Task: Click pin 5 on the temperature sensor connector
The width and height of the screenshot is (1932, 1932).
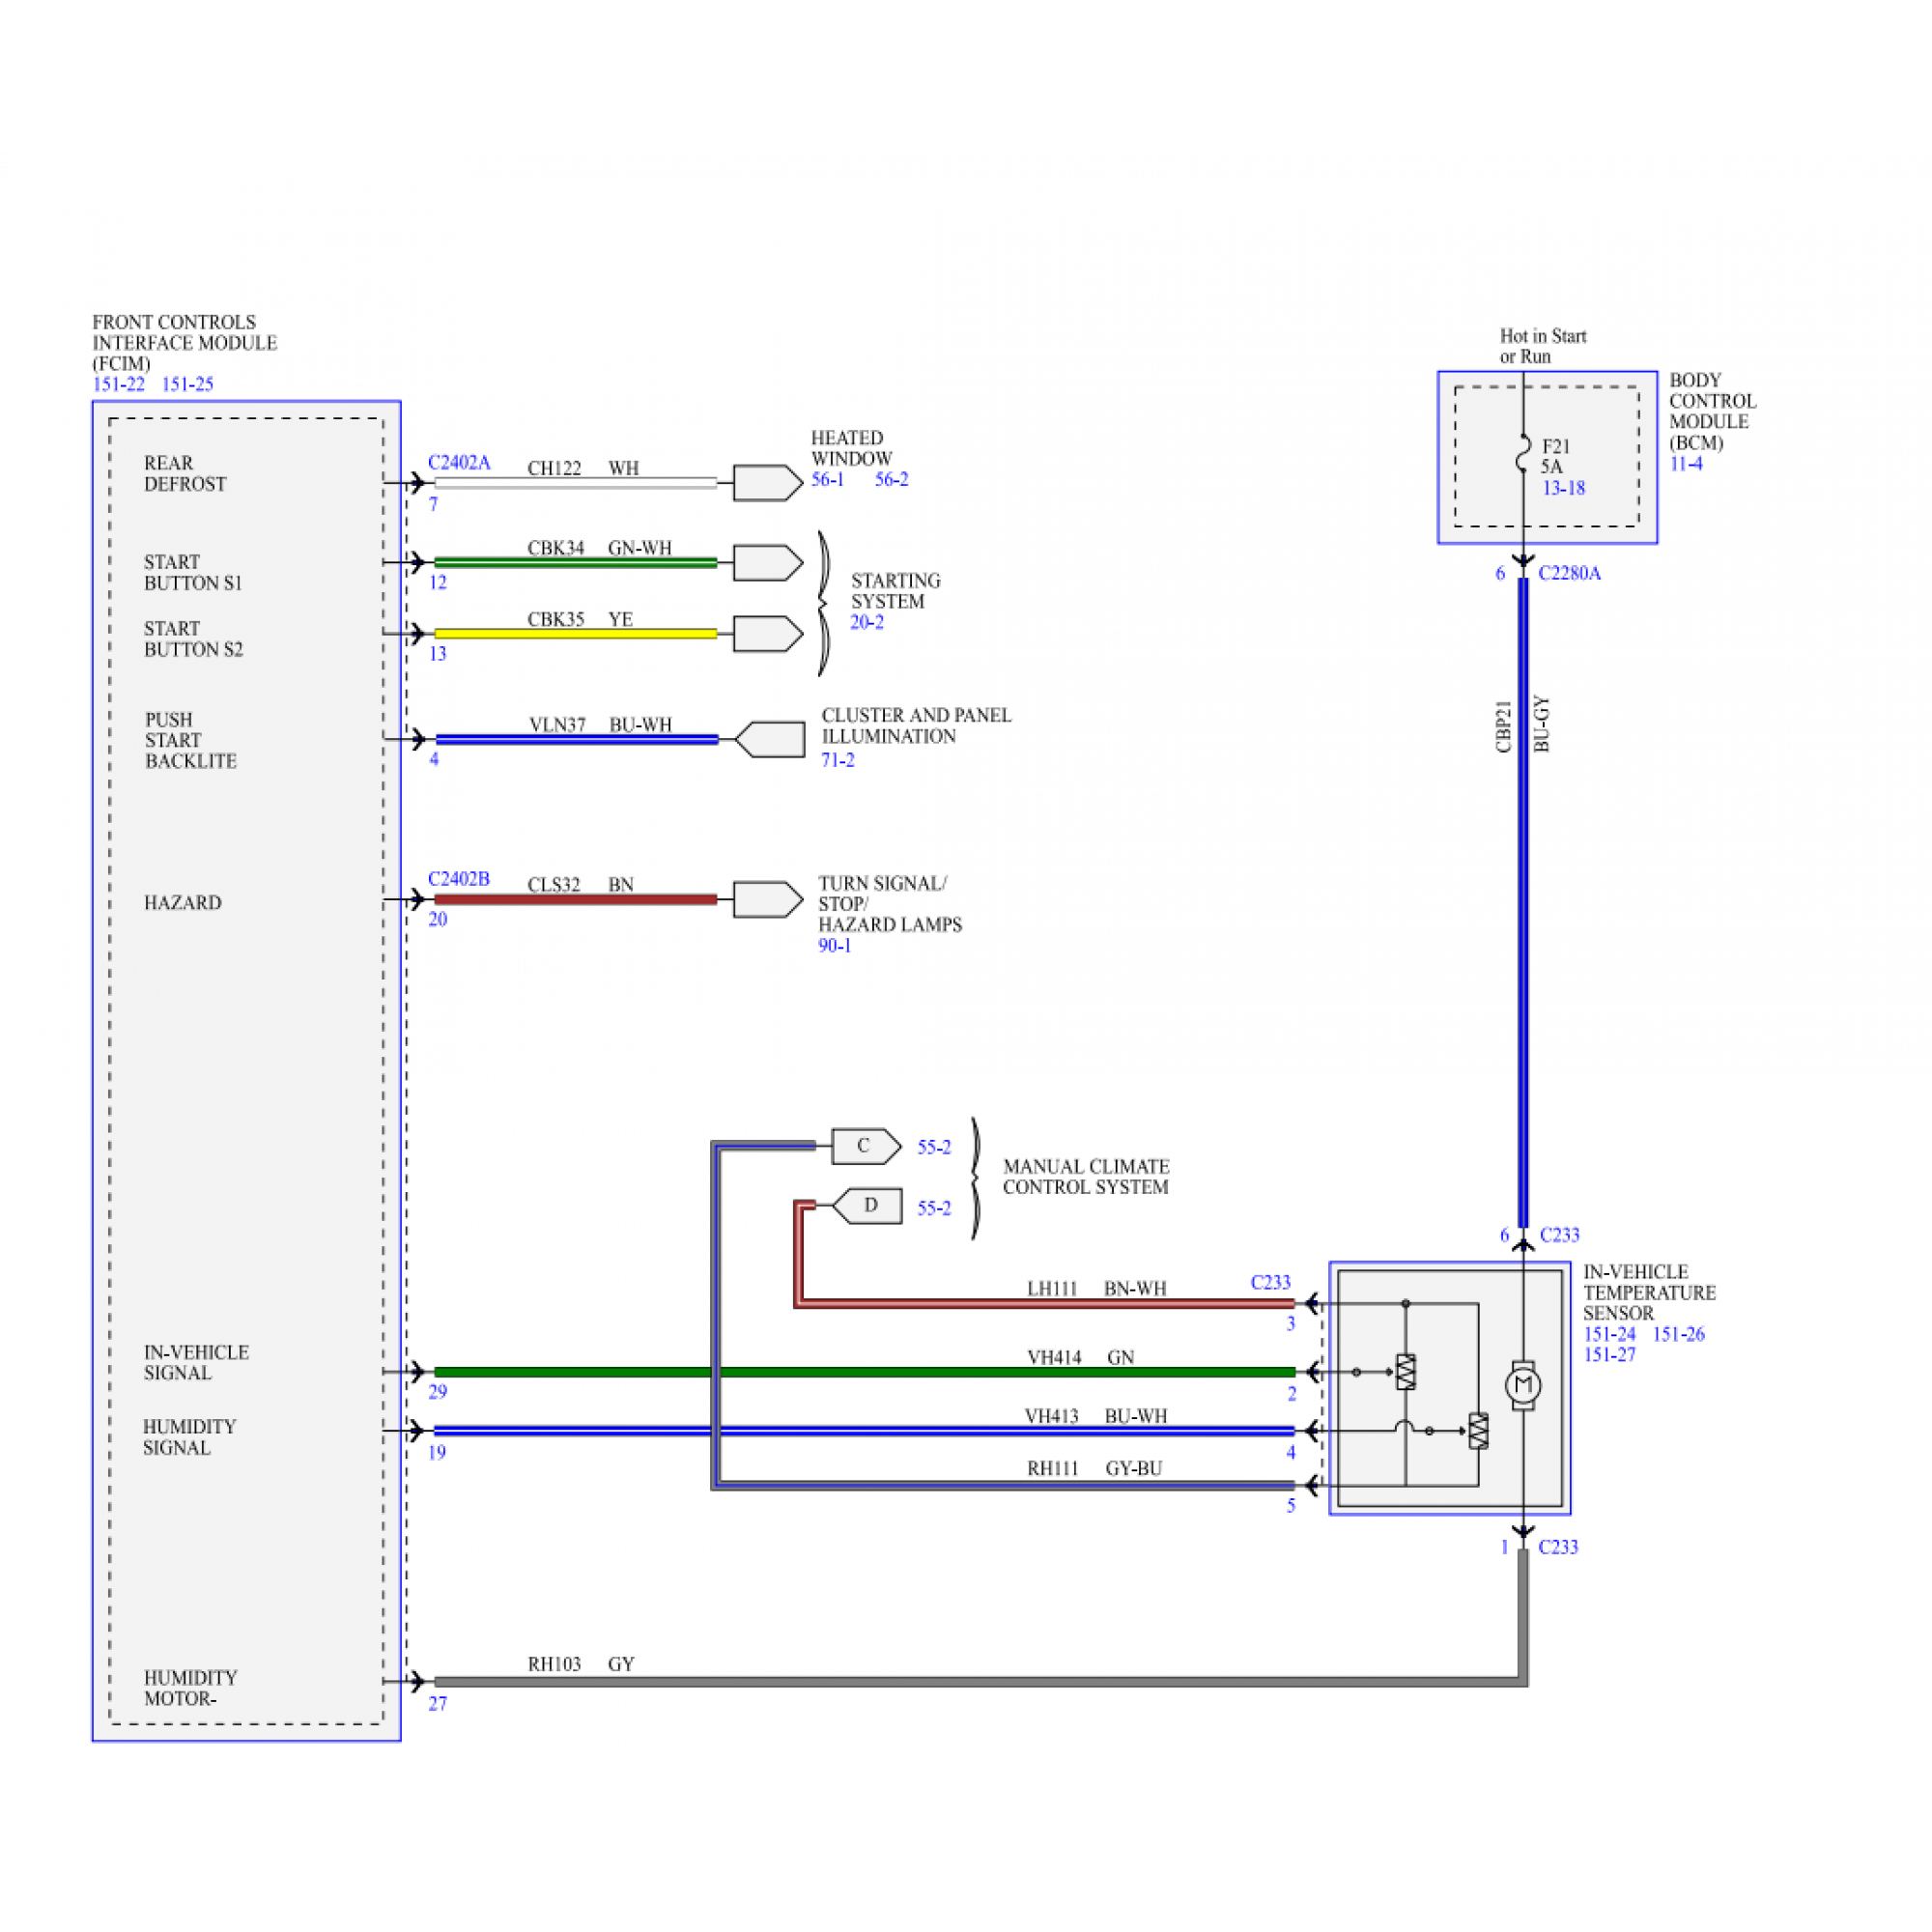Action: [x=1291, y=1506]
